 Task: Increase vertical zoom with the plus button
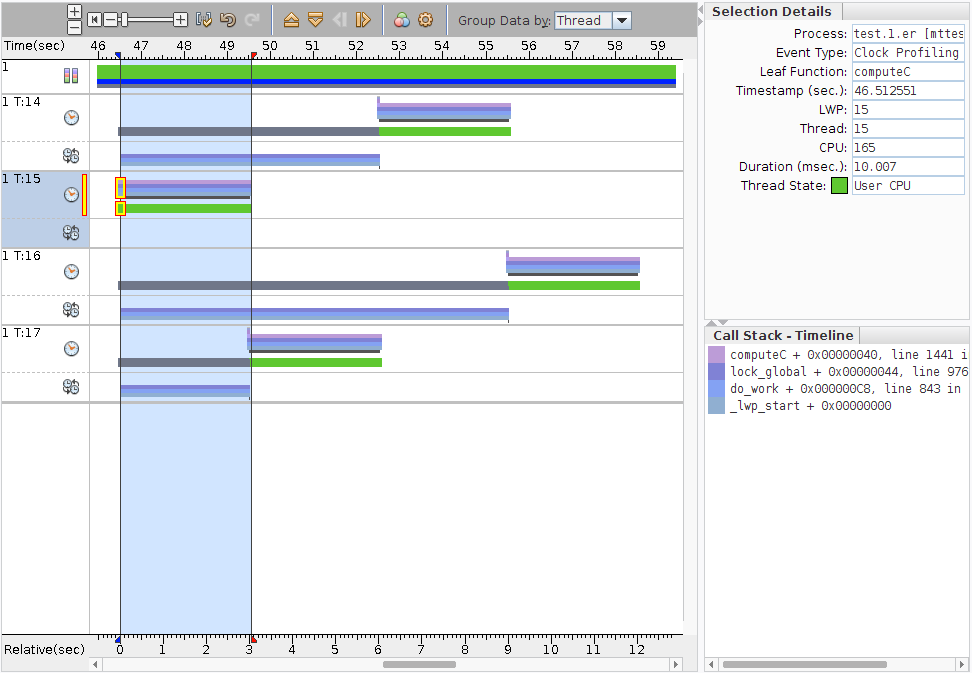74,12
